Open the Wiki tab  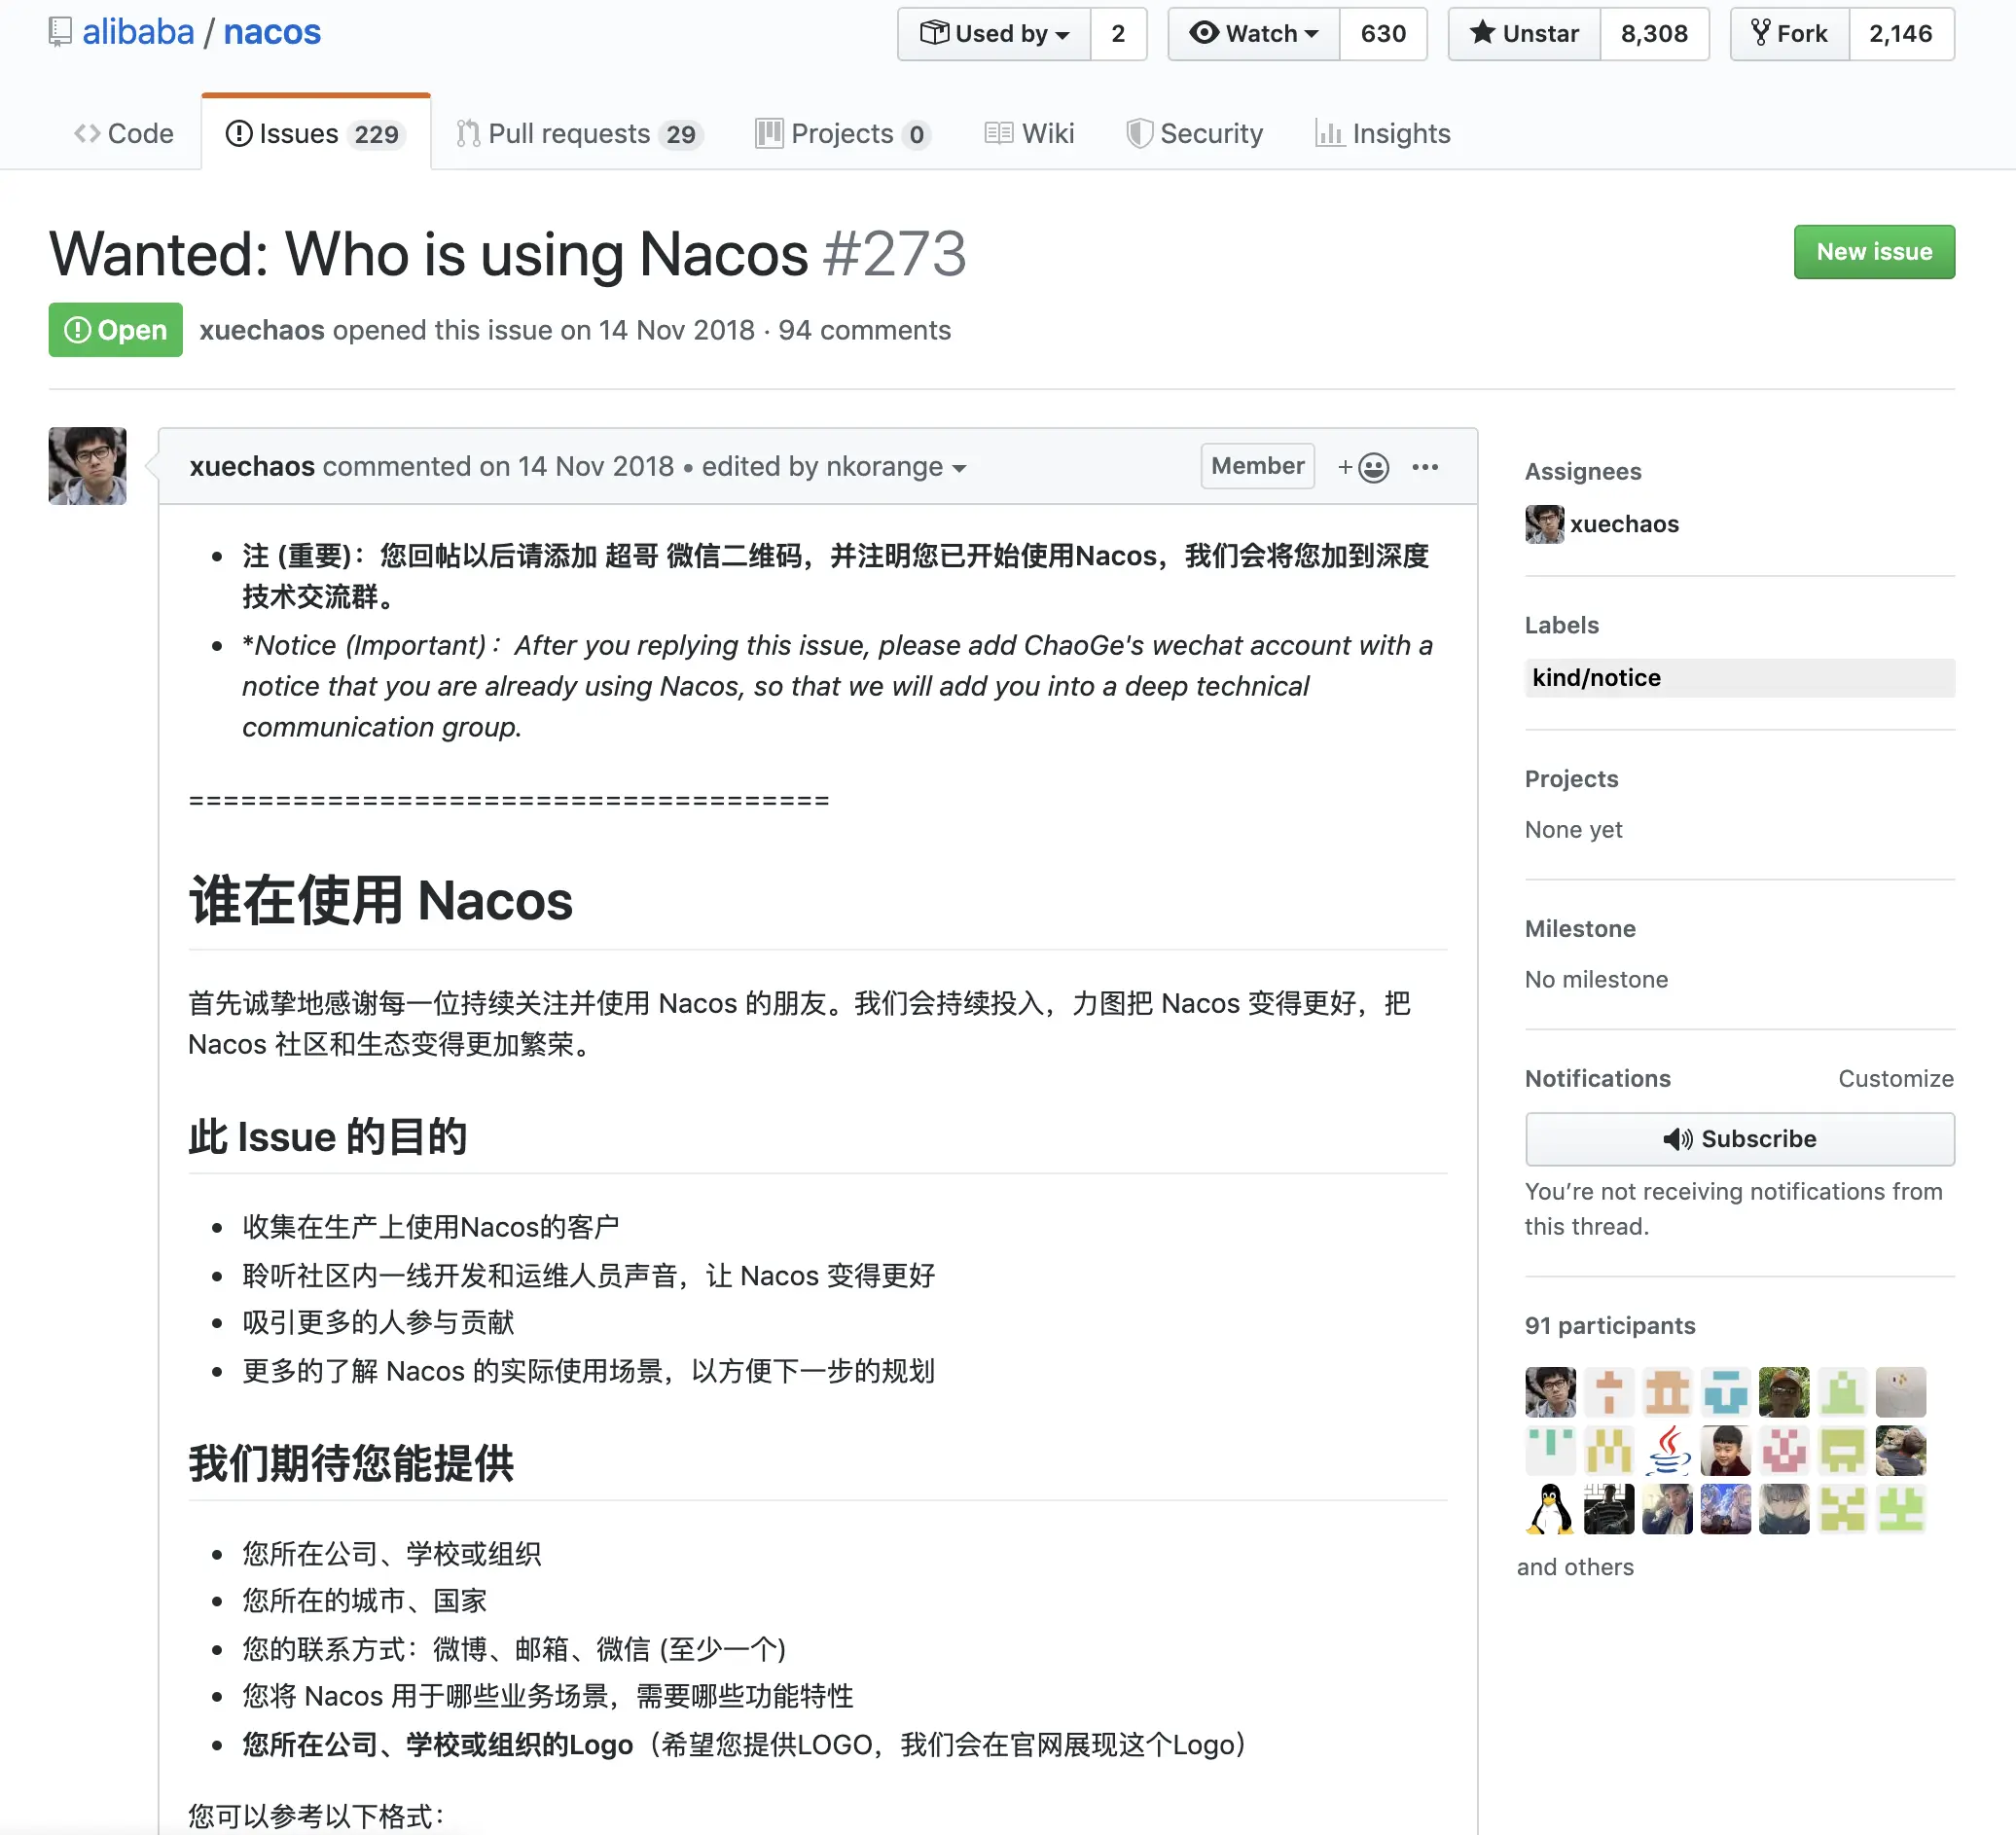click(x=1030, y=133)
